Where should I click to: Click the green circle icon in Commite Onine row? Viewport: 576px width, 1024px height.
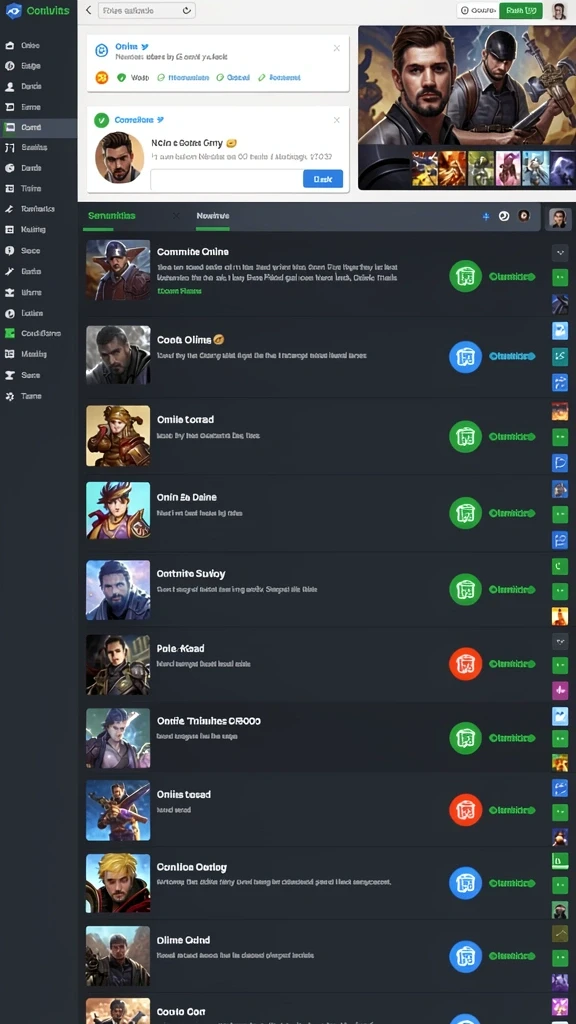[466, 276]
